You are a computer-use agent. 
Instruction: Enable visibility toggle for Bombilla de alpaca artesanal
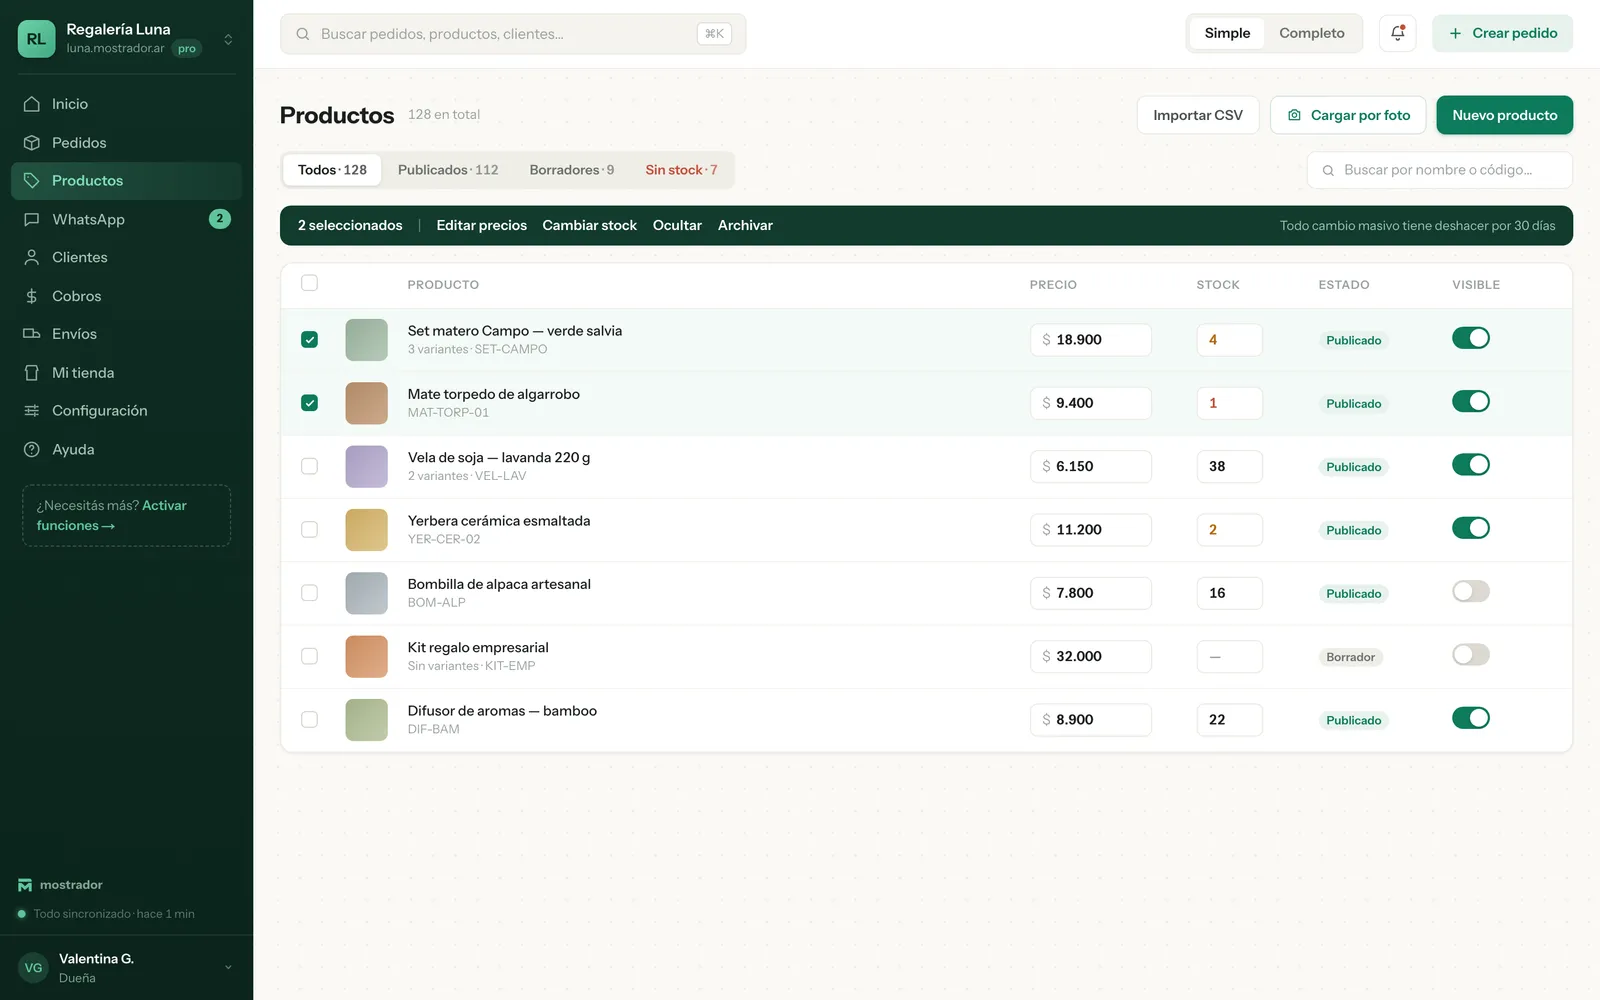1471,592
